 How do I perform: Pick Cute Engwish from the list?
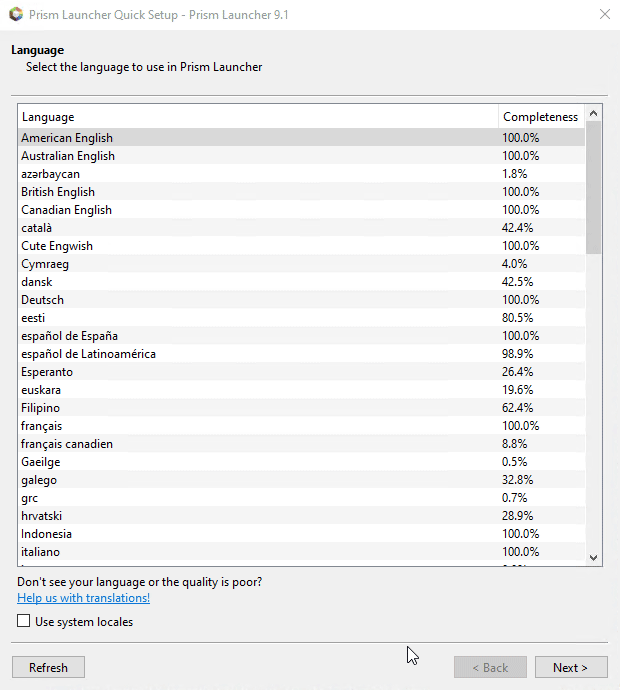pyautogui.click(x=57, y=246)
